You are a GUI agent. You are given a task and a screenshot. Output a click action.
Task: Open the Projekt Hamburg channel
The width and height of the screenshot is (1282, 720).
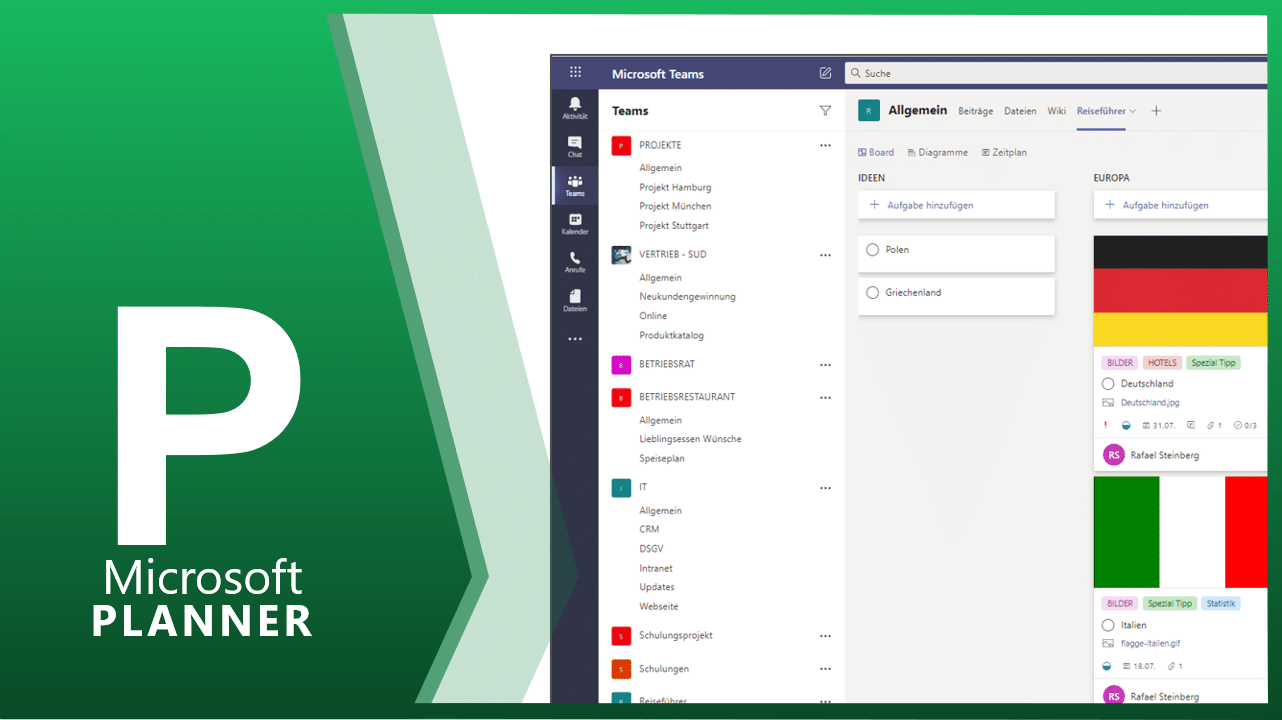point(675,187)
